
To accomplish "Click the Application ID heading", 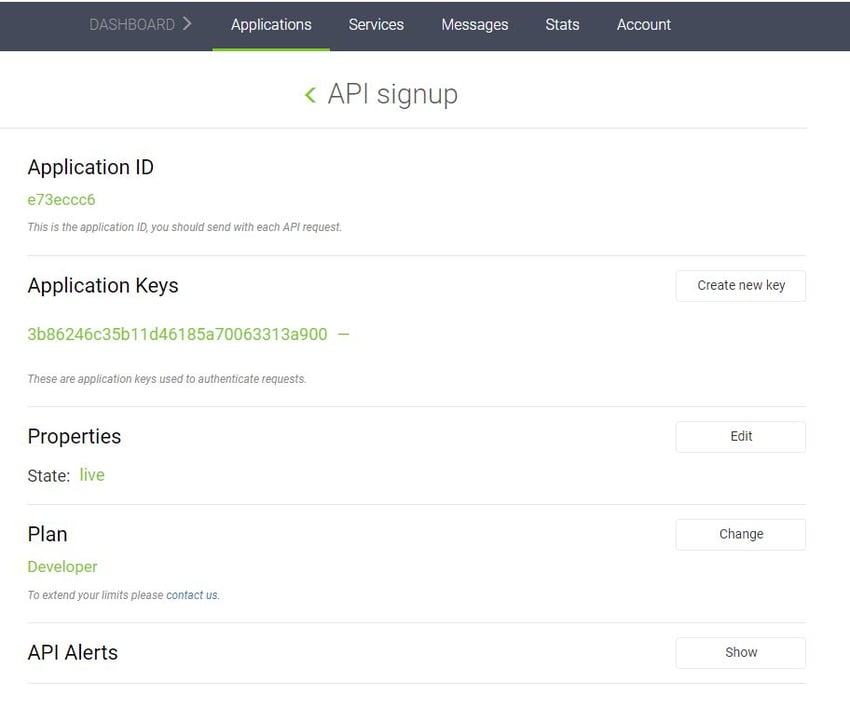I will [91, 167].
